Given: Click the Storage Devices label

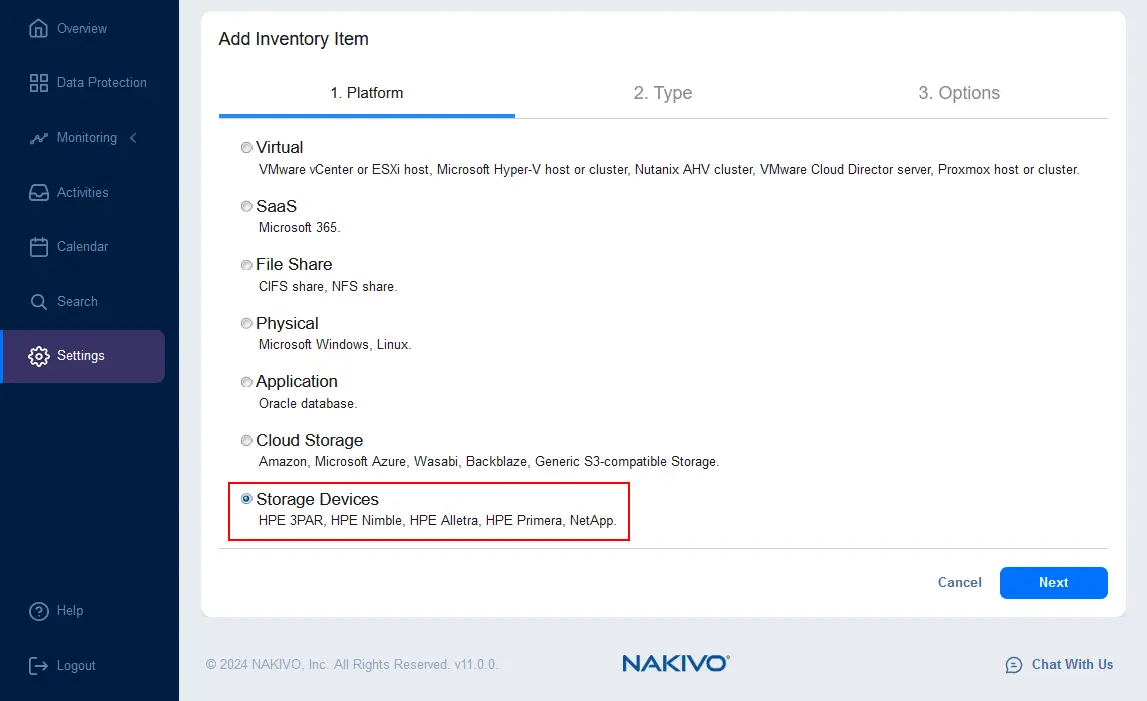Looking at the screenshot, I should coord(317,499).
